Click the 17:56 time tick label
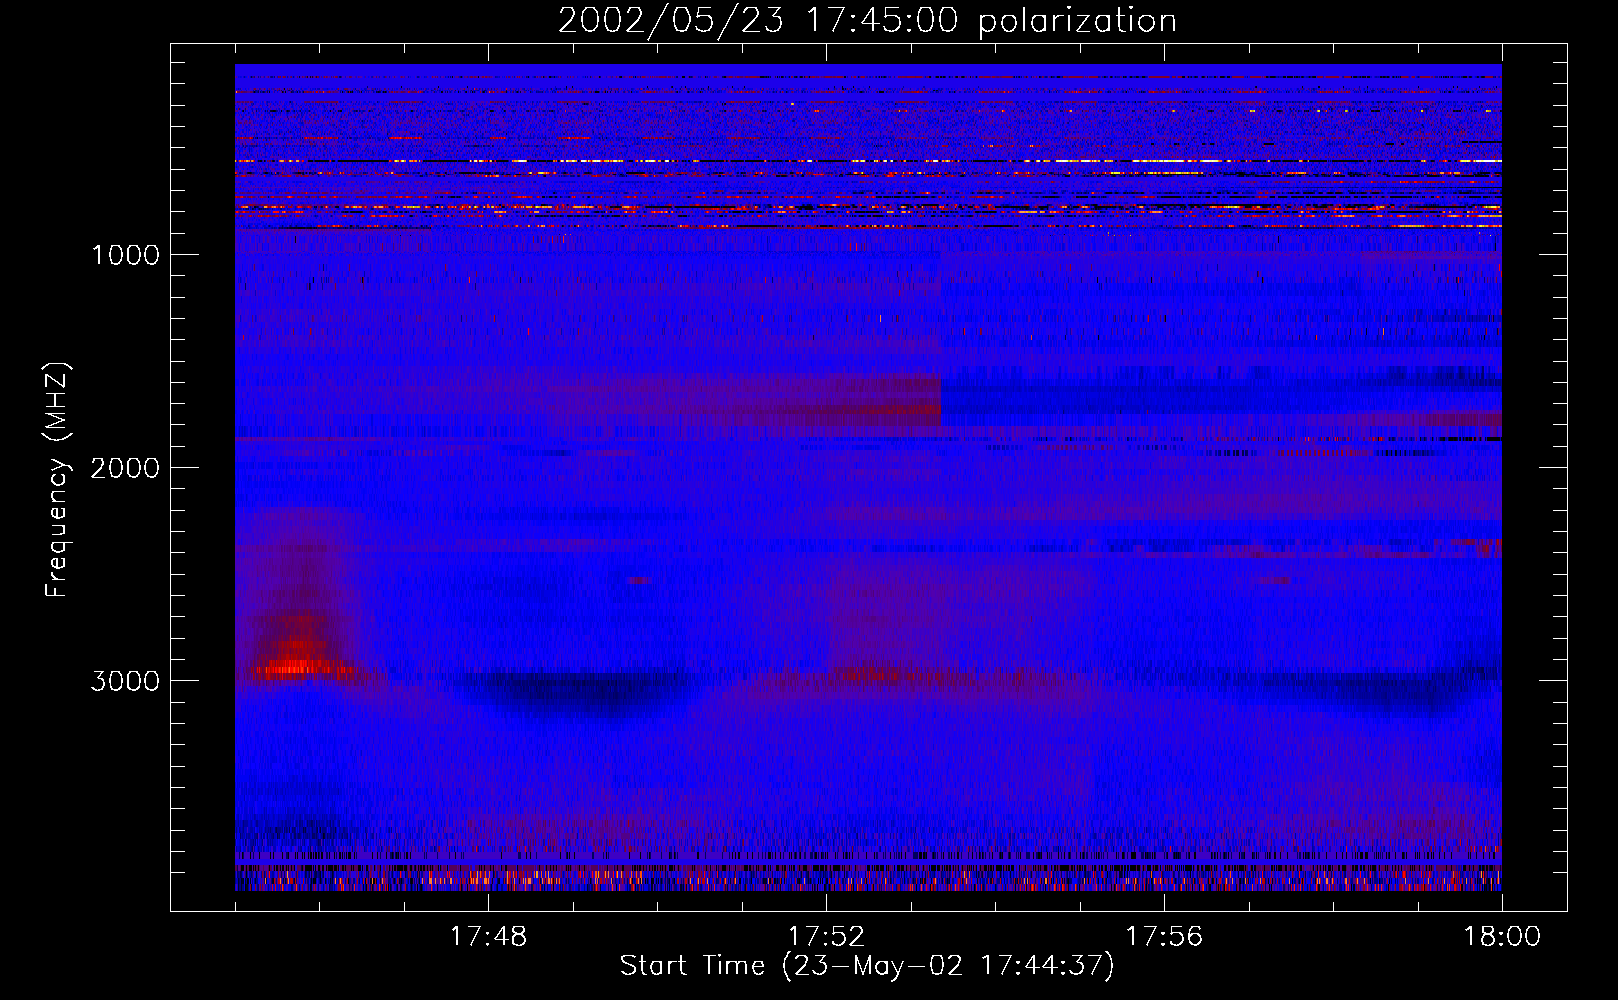This screenshot has width=1618, height=1000. click(1164, 937)
